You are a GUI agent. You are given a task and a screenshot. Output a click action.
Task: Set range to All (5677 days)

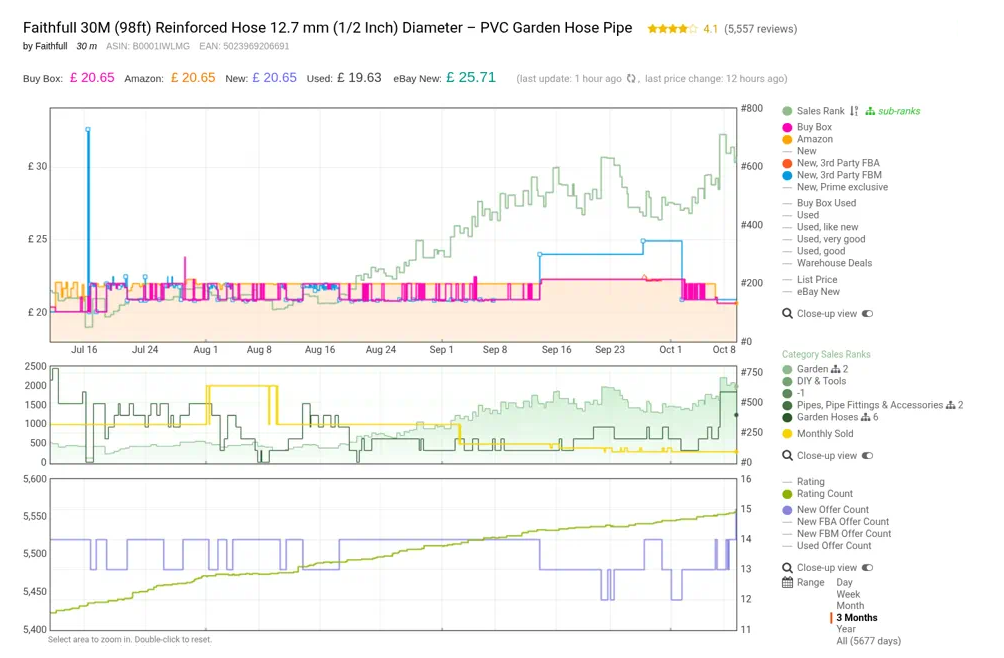point(868,641)
